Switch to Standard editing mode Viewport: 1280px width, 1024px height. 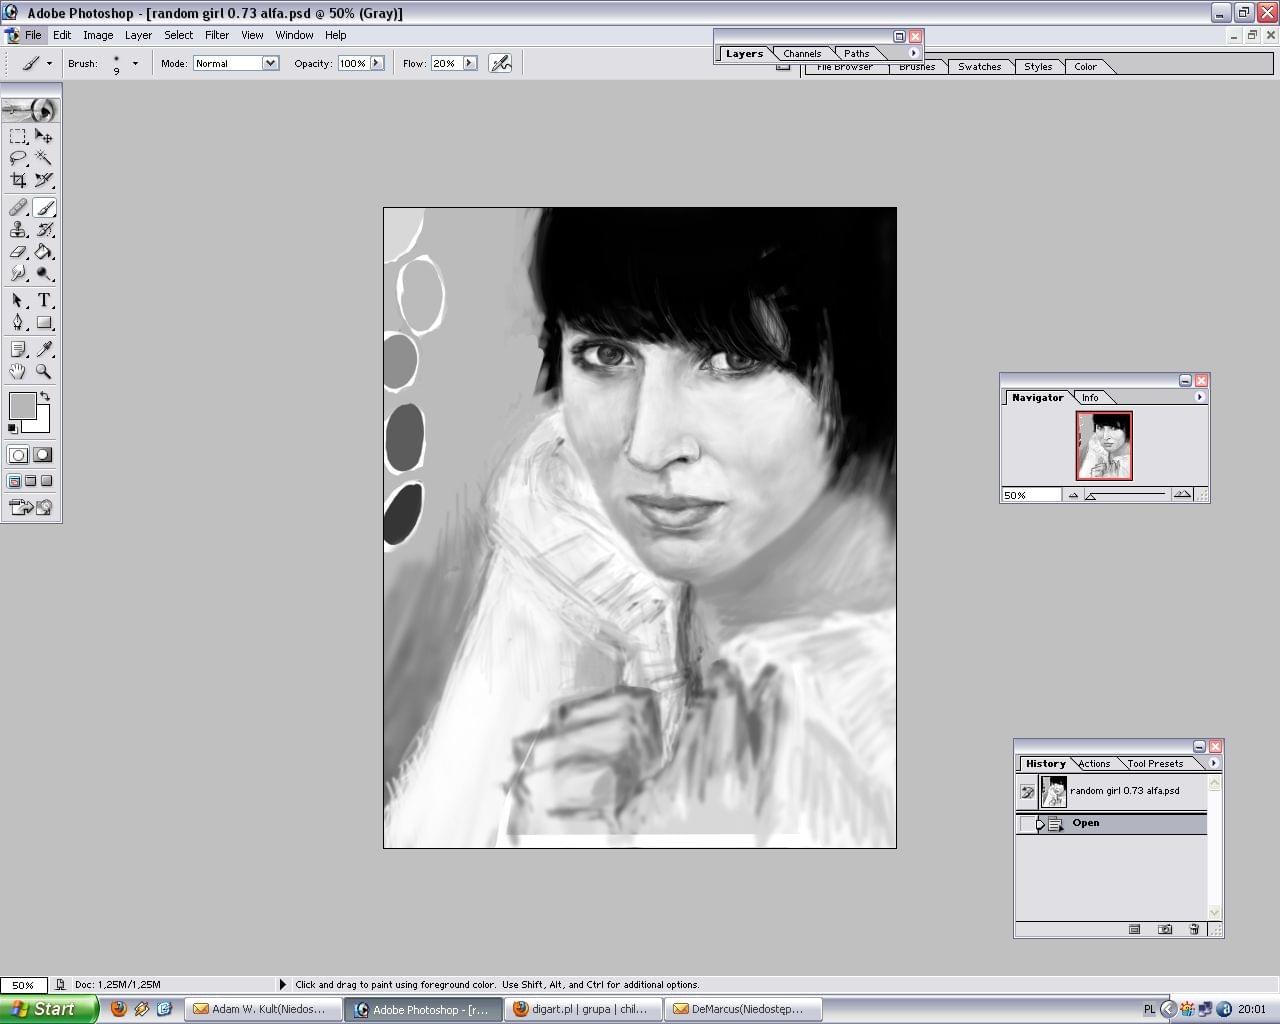coord(18,455)
